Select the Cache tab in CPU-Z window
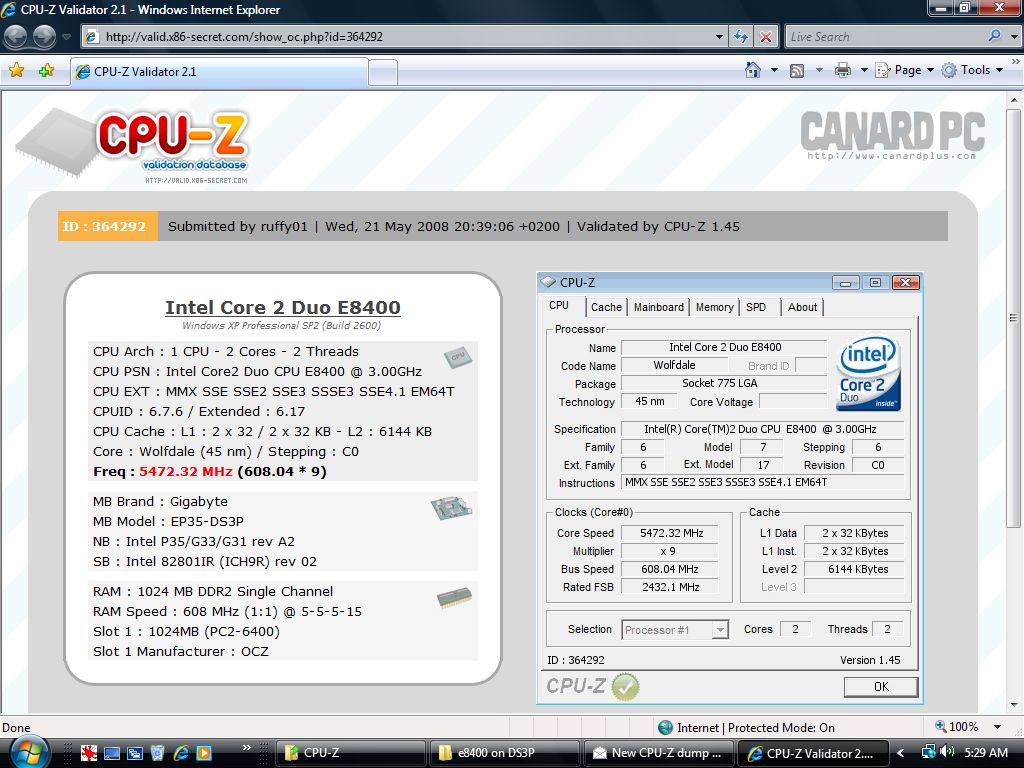The width and height of the screenshot is (1024, 768). 606,307
